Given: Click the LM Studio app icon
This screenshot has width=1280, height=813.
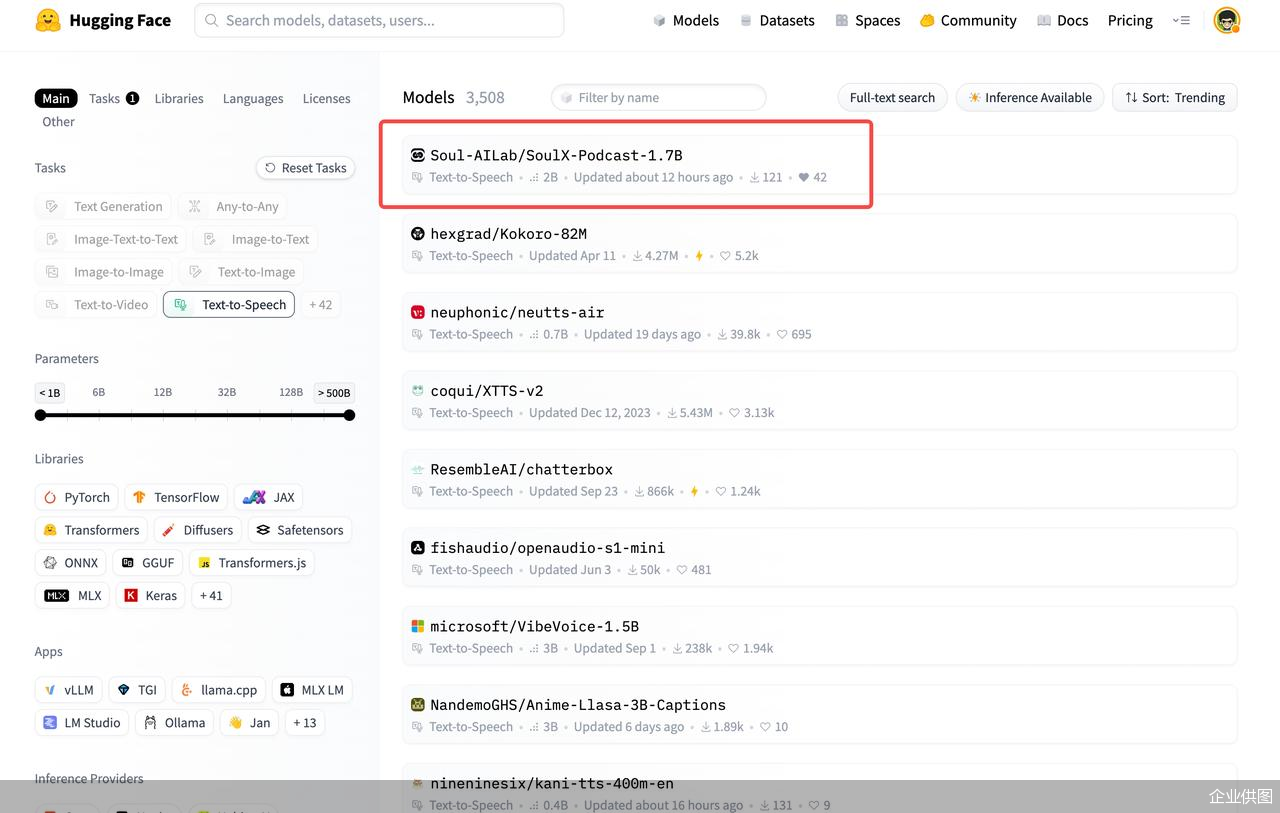Looking at the screenshot, I should click(x=51, y=722).
